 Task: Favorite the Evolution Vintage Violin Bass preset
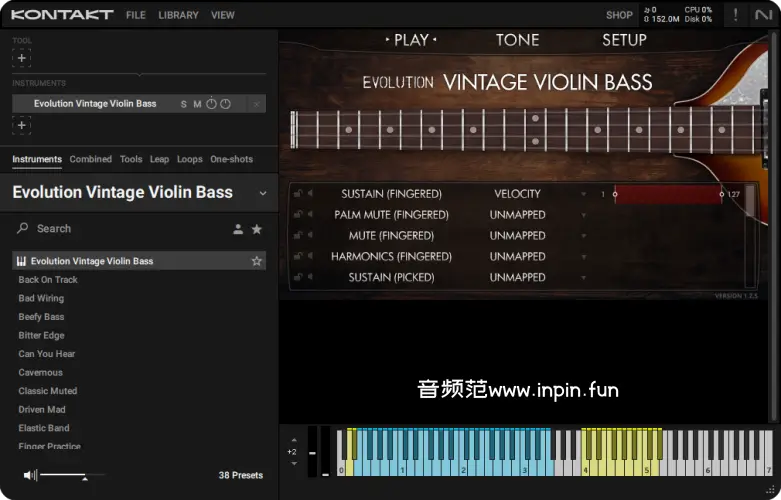click(x=257, y=261)
